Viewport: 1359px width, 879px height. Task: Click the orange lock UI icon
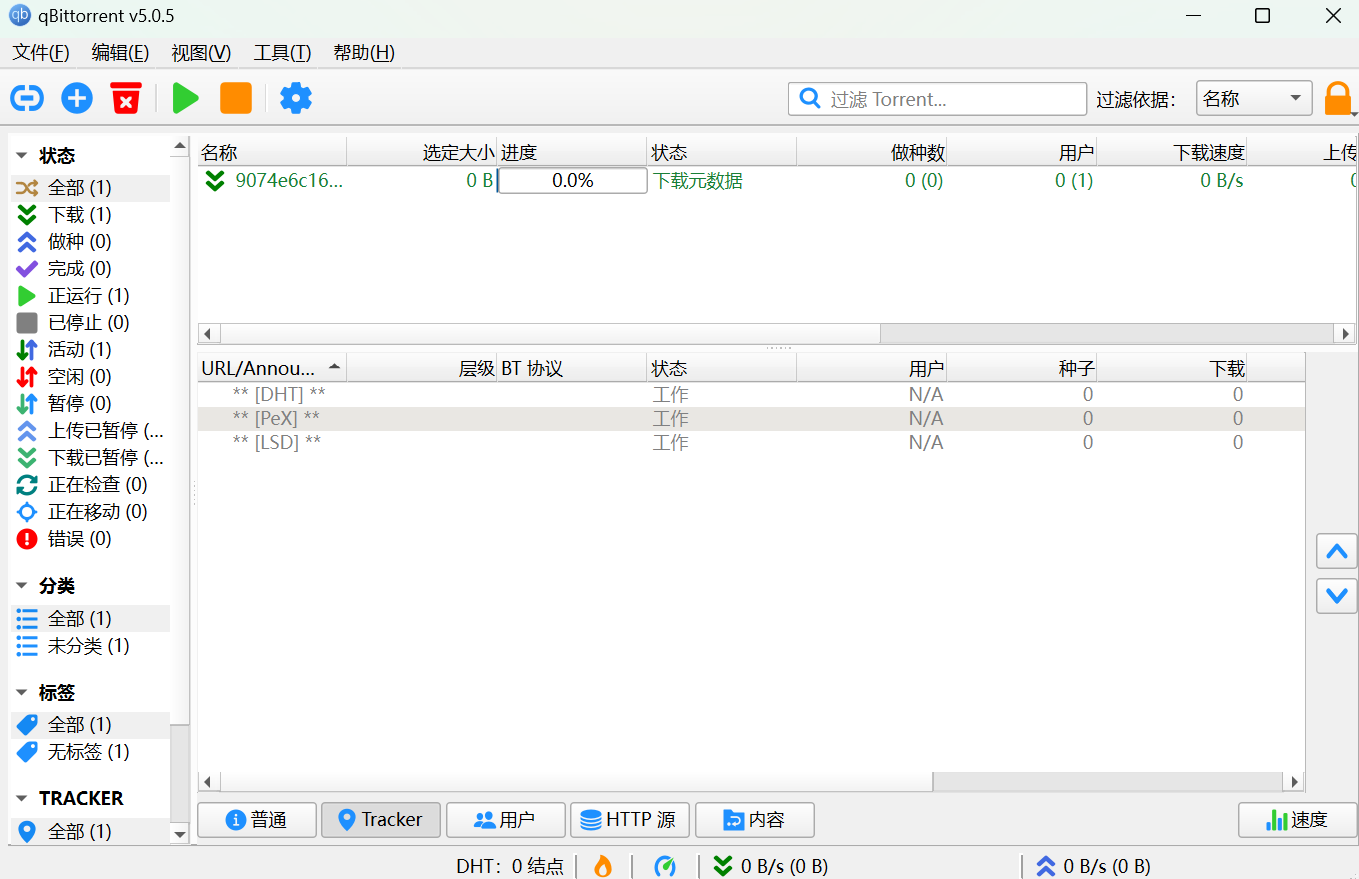tap(1337, 99)
